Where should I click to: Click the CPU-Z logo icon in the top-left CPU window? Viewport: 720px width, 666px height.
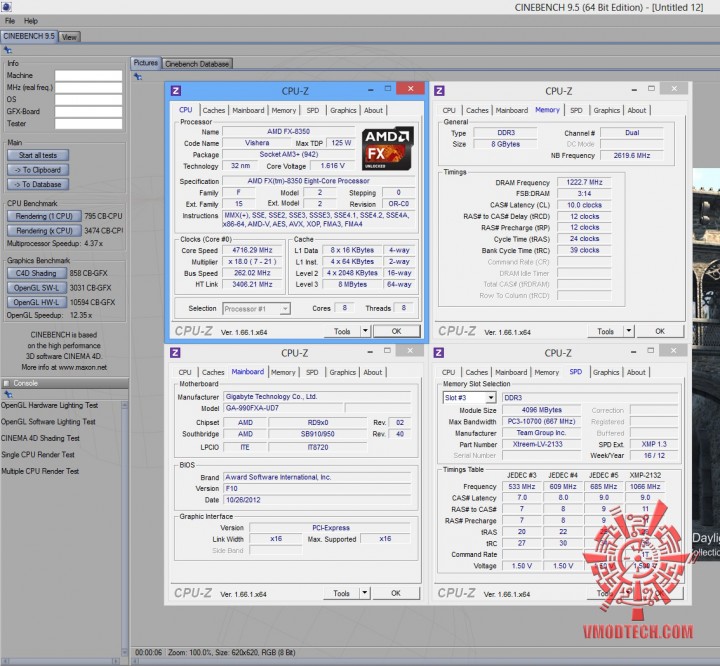[x=176, y=90]
